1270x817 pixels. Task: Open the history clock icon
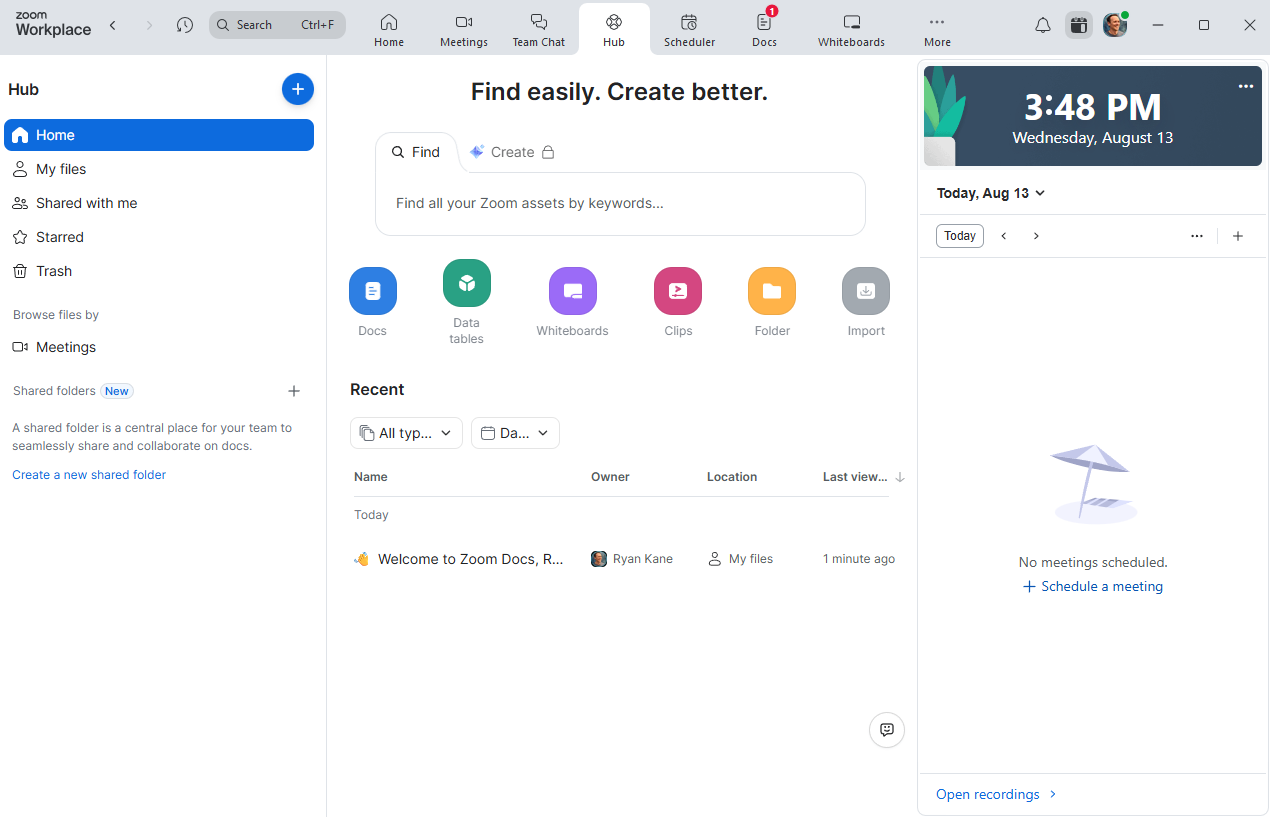[185, 25]
